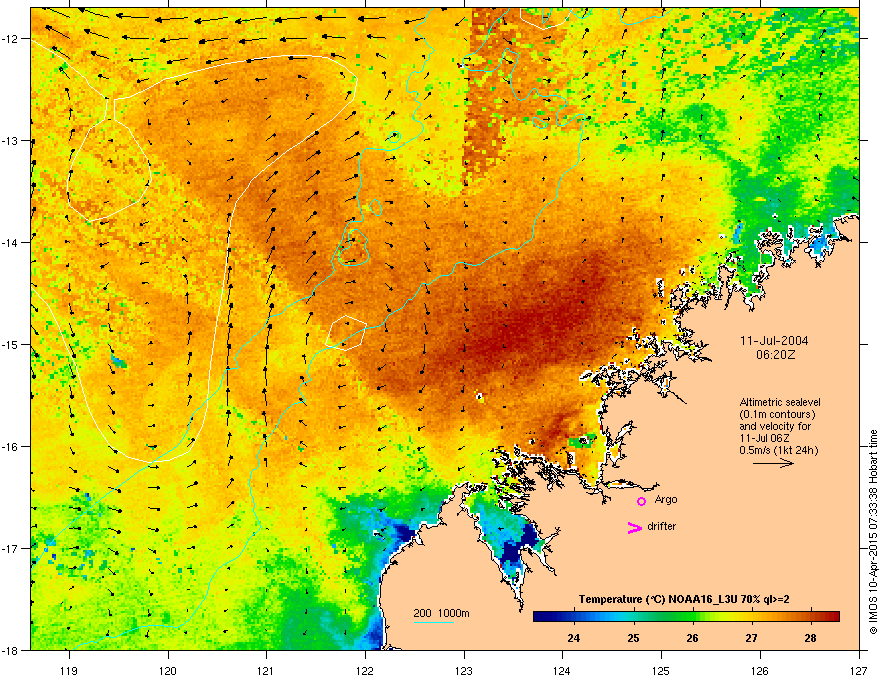Click the longitude axis label 124
Image resolution: width=880 pixels, height=680 pixels.
(562, 670)
